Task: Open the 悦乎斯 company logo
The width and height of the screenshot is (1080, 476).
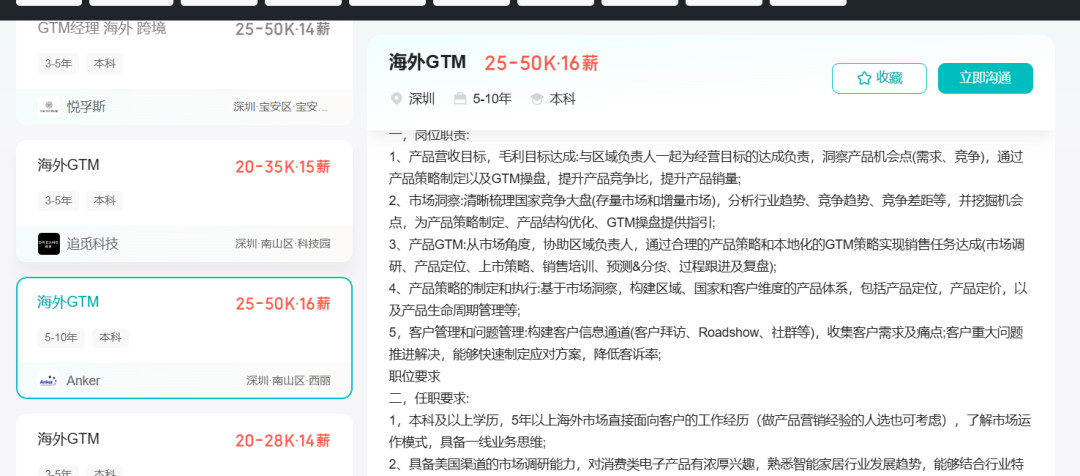Action: click(x=48, y=107)
